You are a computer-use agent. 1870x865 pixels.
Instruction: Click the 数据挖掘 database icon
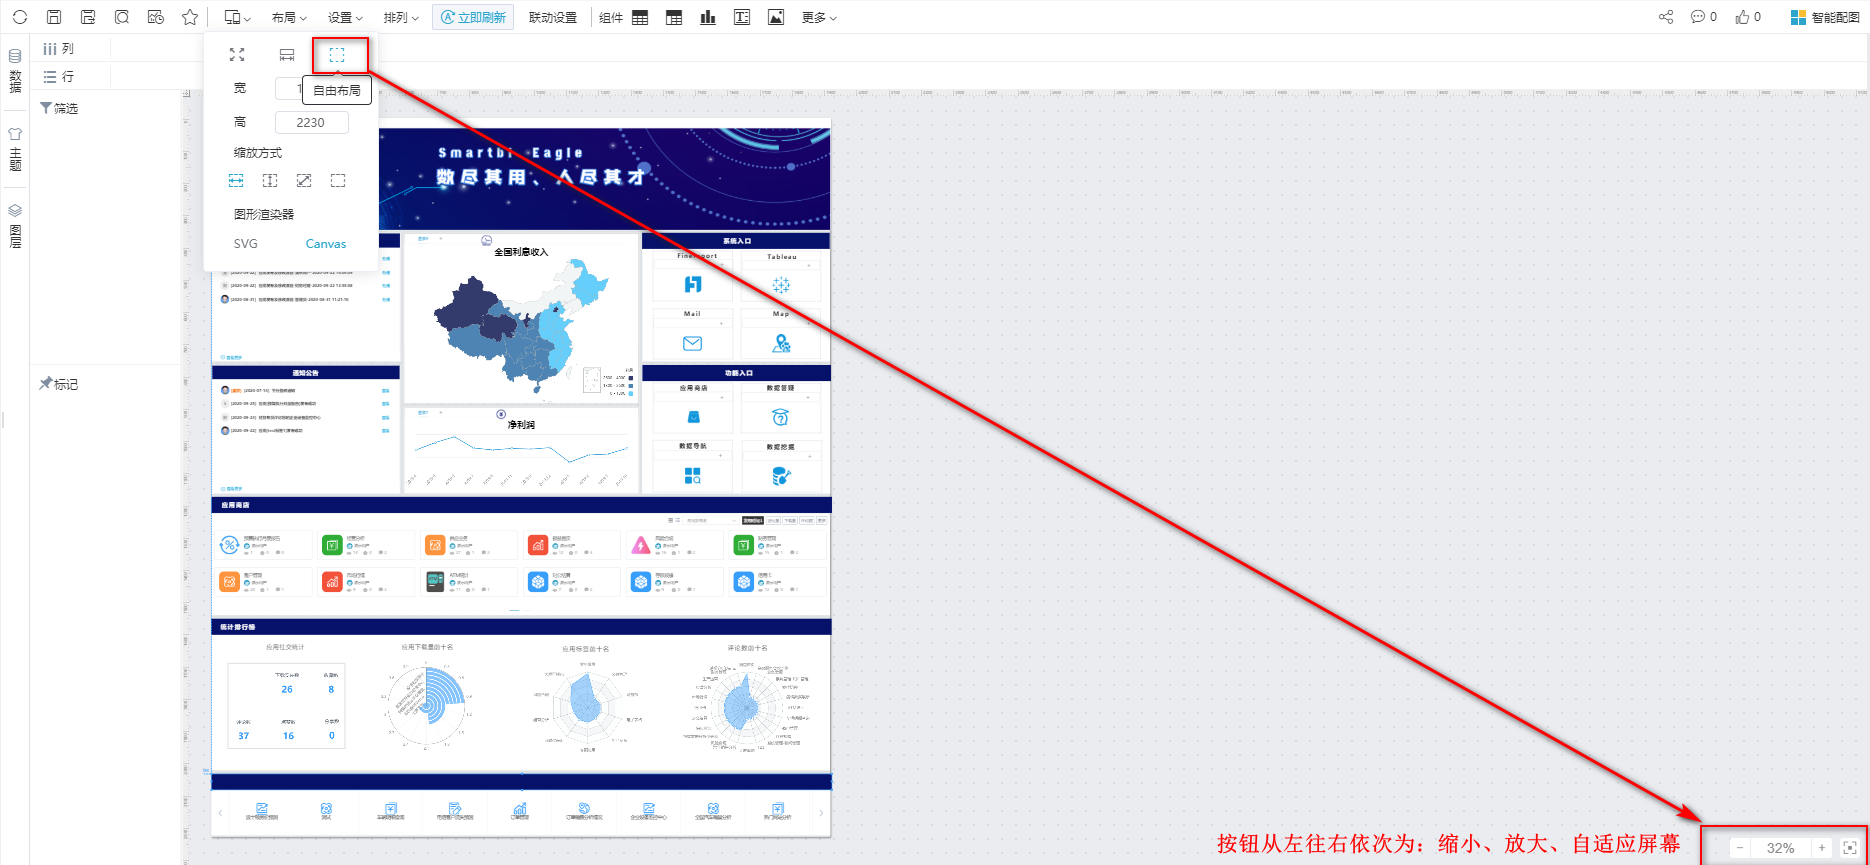point(781,476)
